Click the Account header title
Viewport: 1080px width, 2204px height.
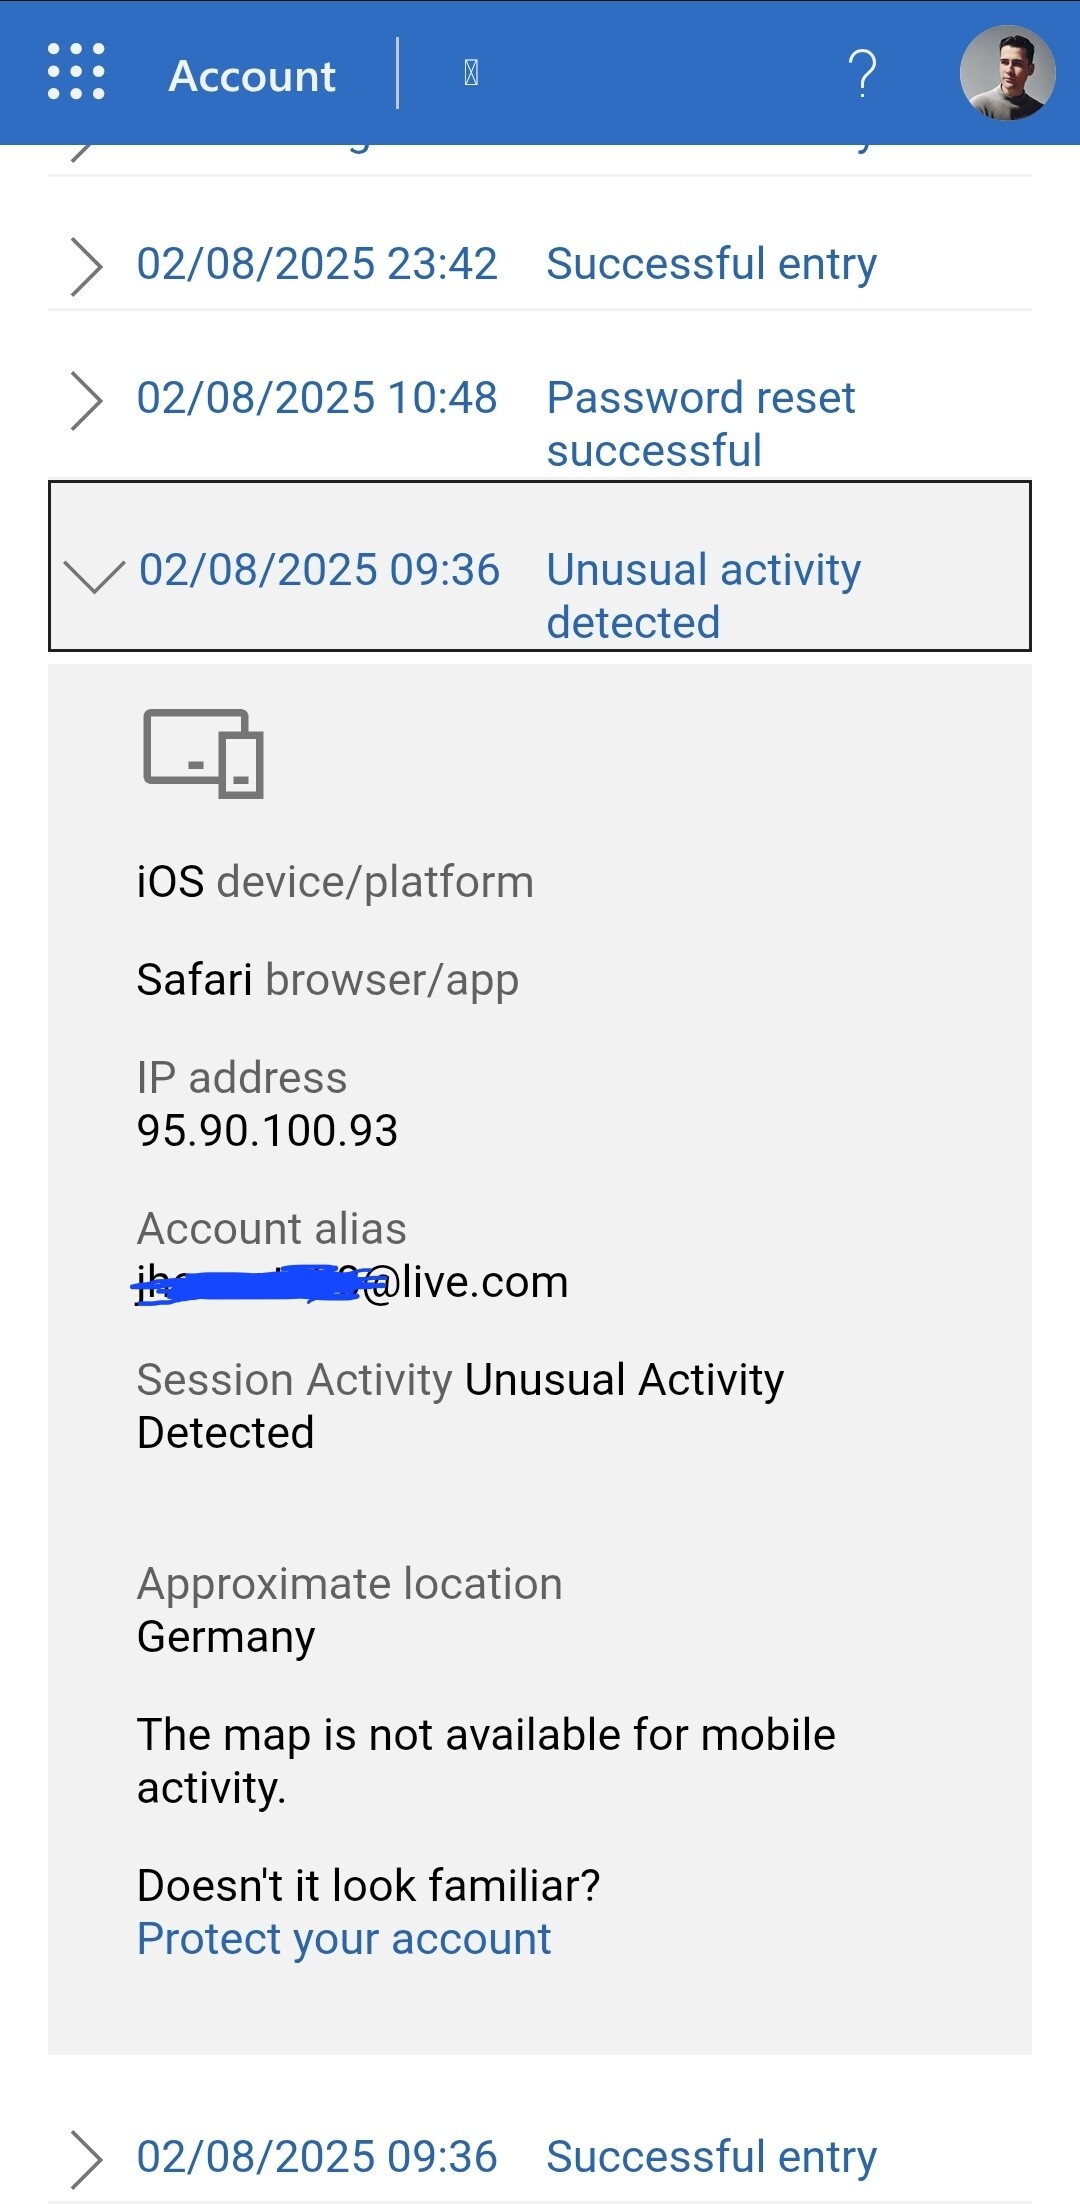(252, 76)
